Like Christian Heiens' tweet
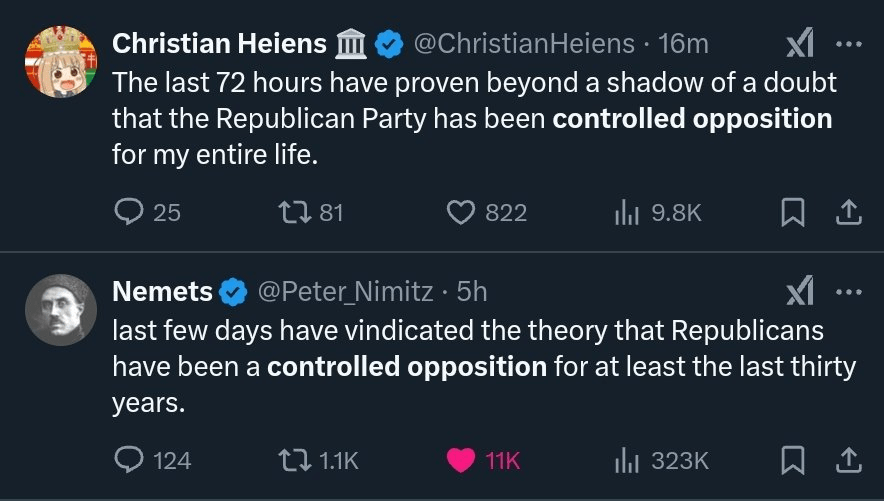 (x=460, y=212)
